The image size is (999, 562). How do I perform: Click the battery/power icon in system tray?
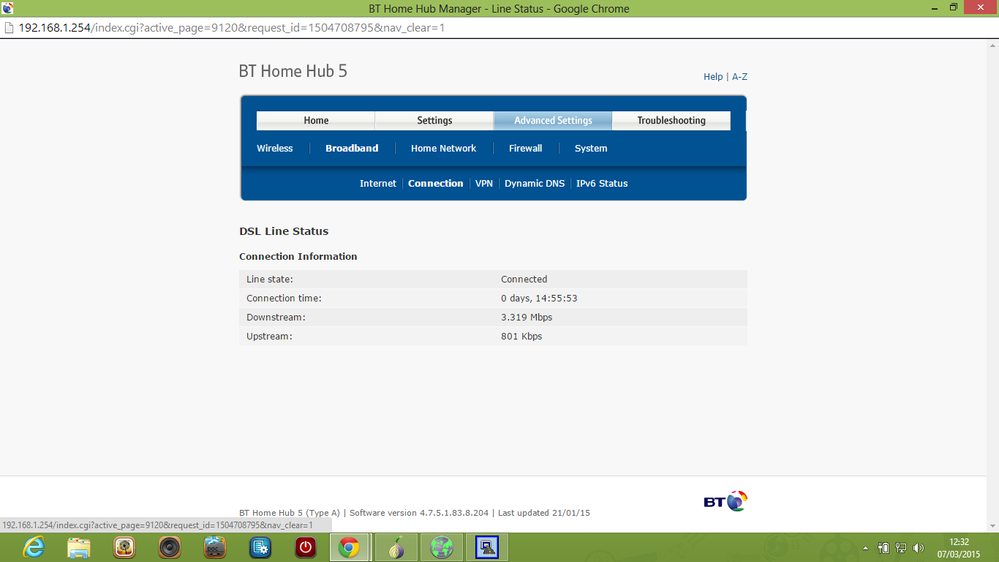coord(883,548)
